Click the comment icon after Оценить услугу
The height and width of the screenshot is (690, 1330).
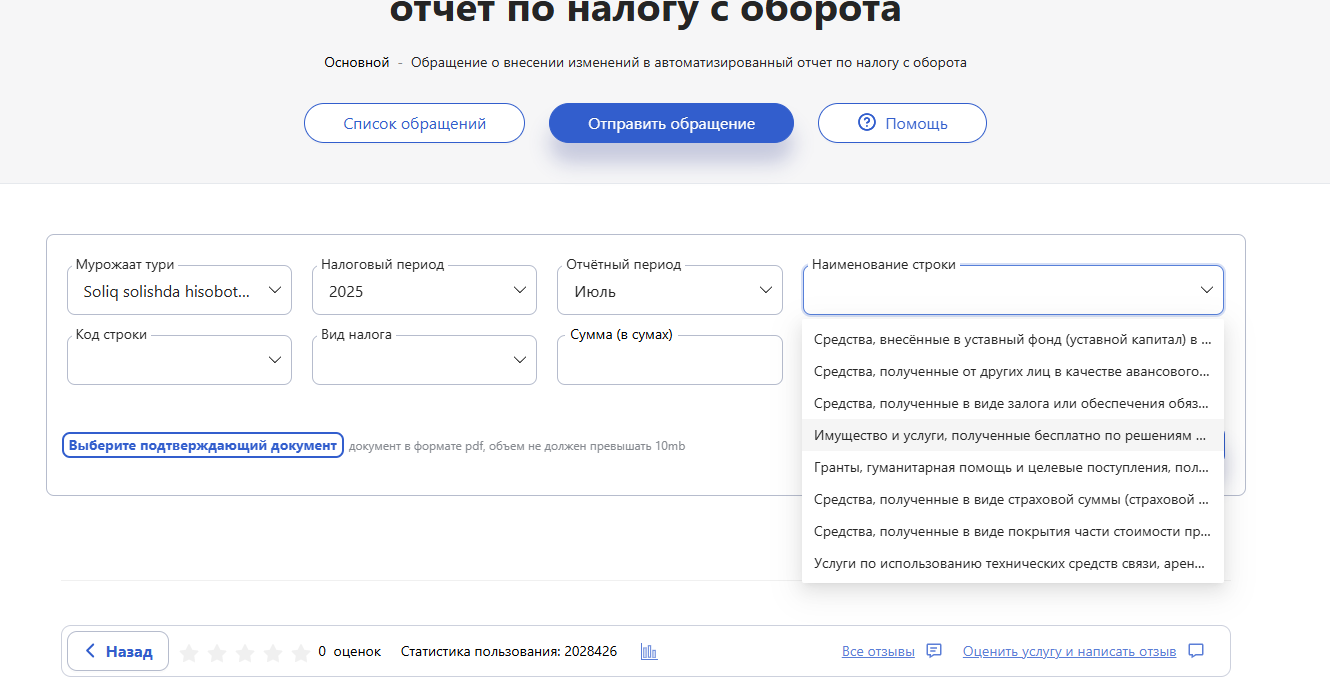[x=1196, y=651]
